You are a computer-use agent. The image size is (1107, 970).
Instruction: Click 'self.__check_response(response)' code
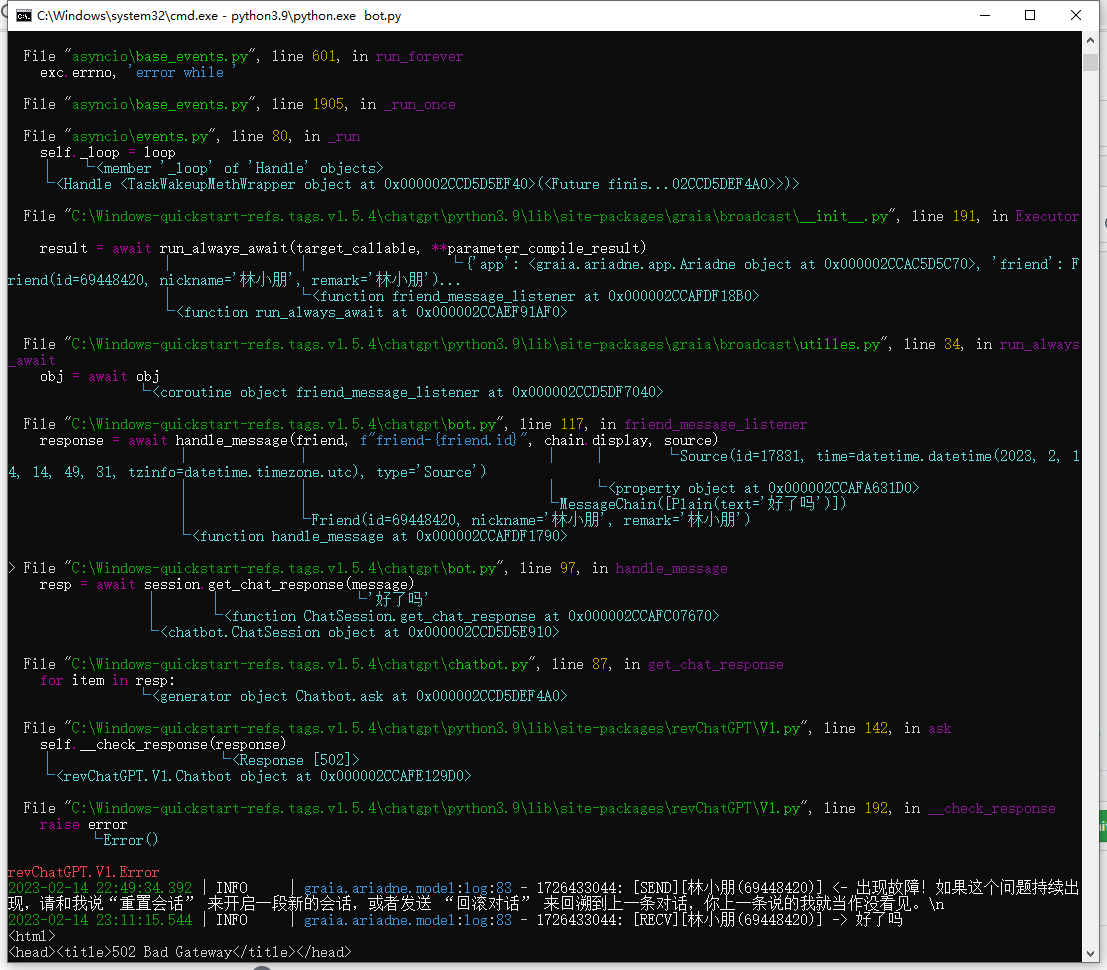point(163,745)
